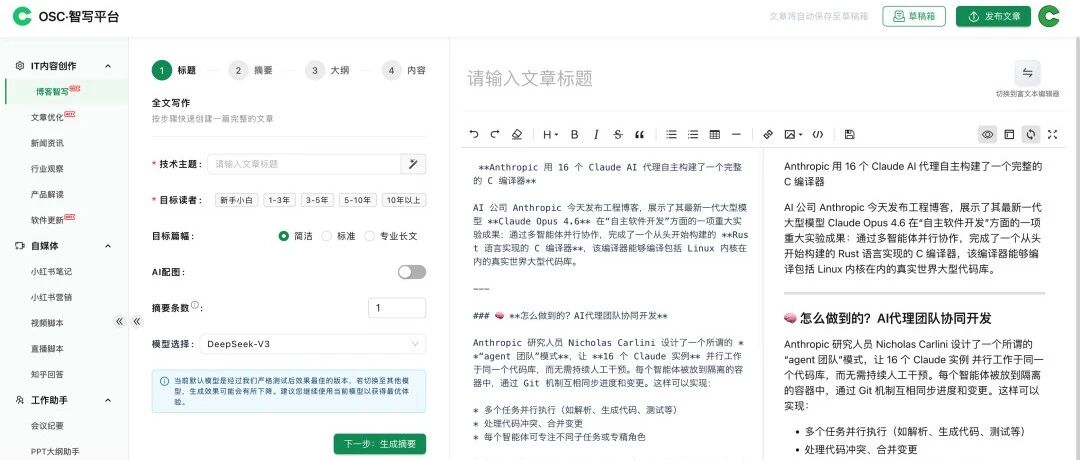Choose 1-3年 as target reader
1080x460 pixels.
[279, 200]
